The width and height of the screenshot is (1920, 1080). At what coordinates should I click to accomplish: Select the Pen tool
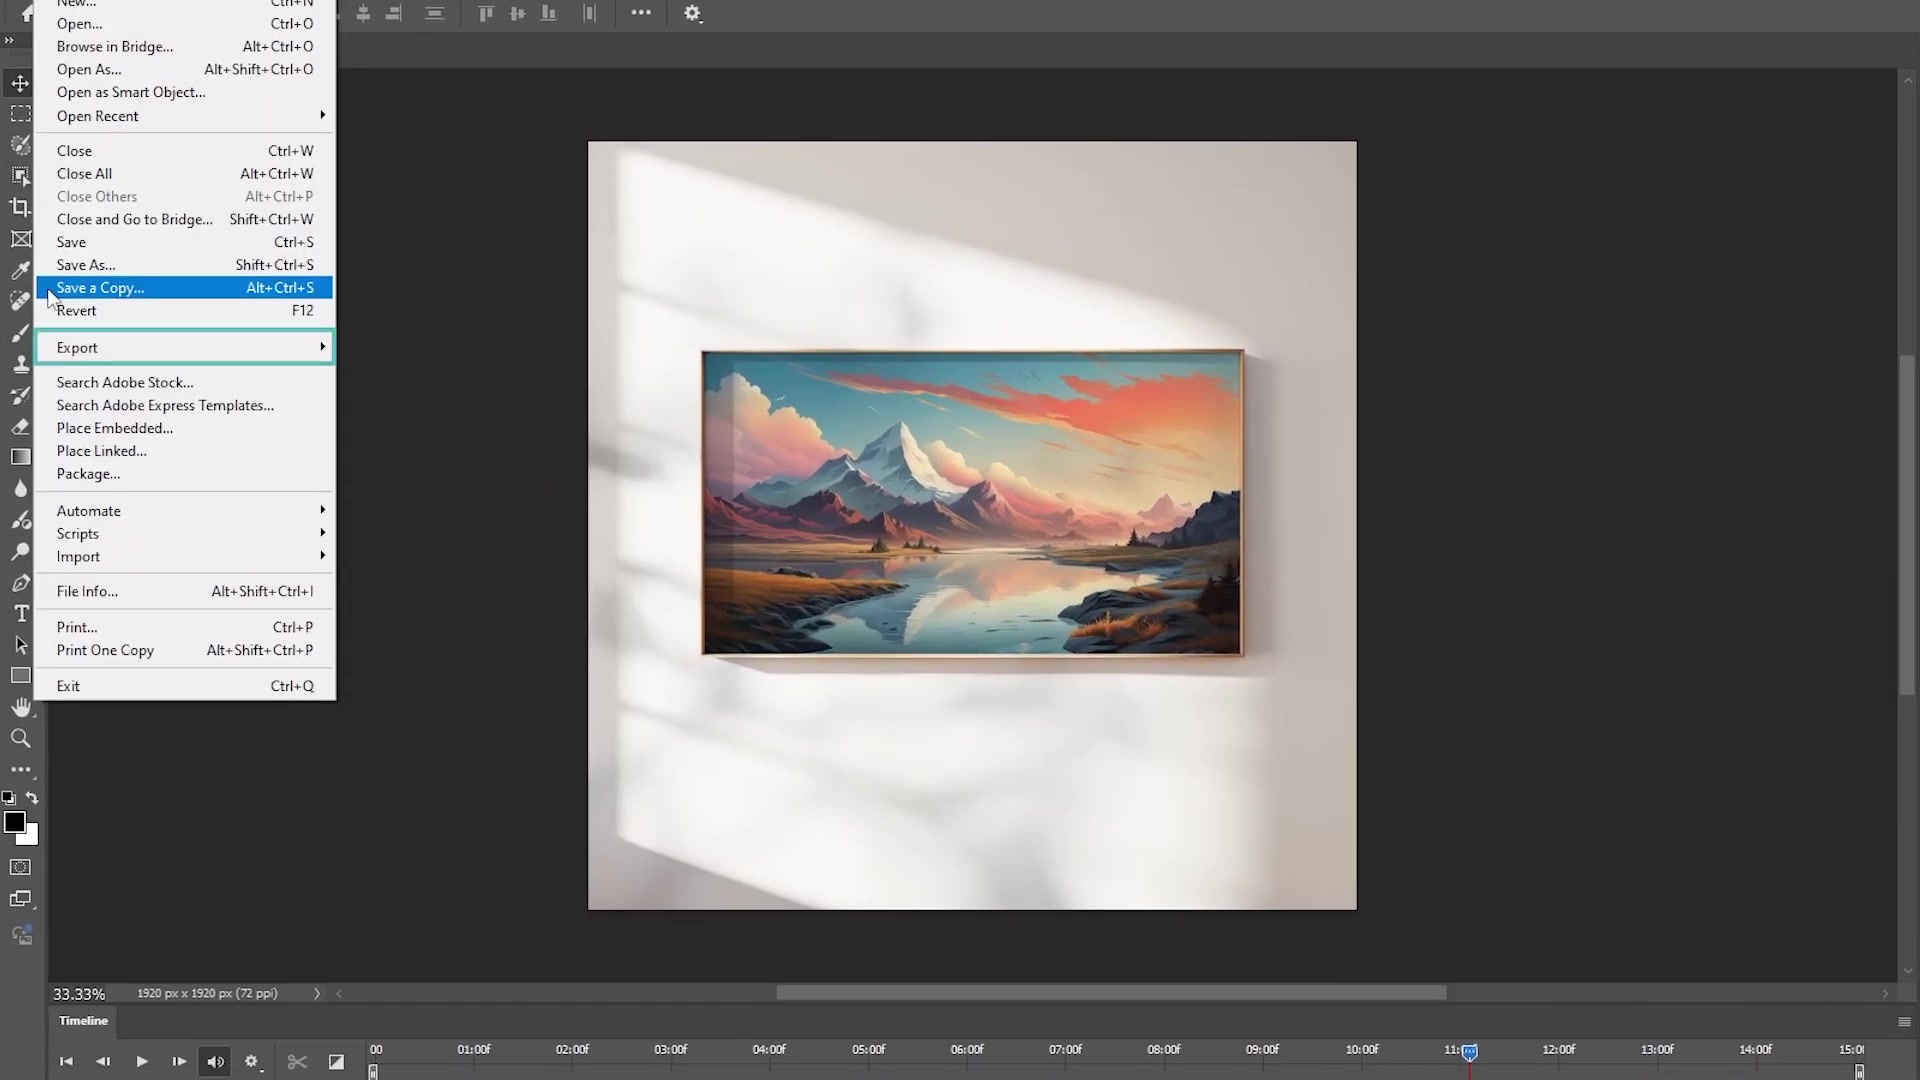click(20, 583)
